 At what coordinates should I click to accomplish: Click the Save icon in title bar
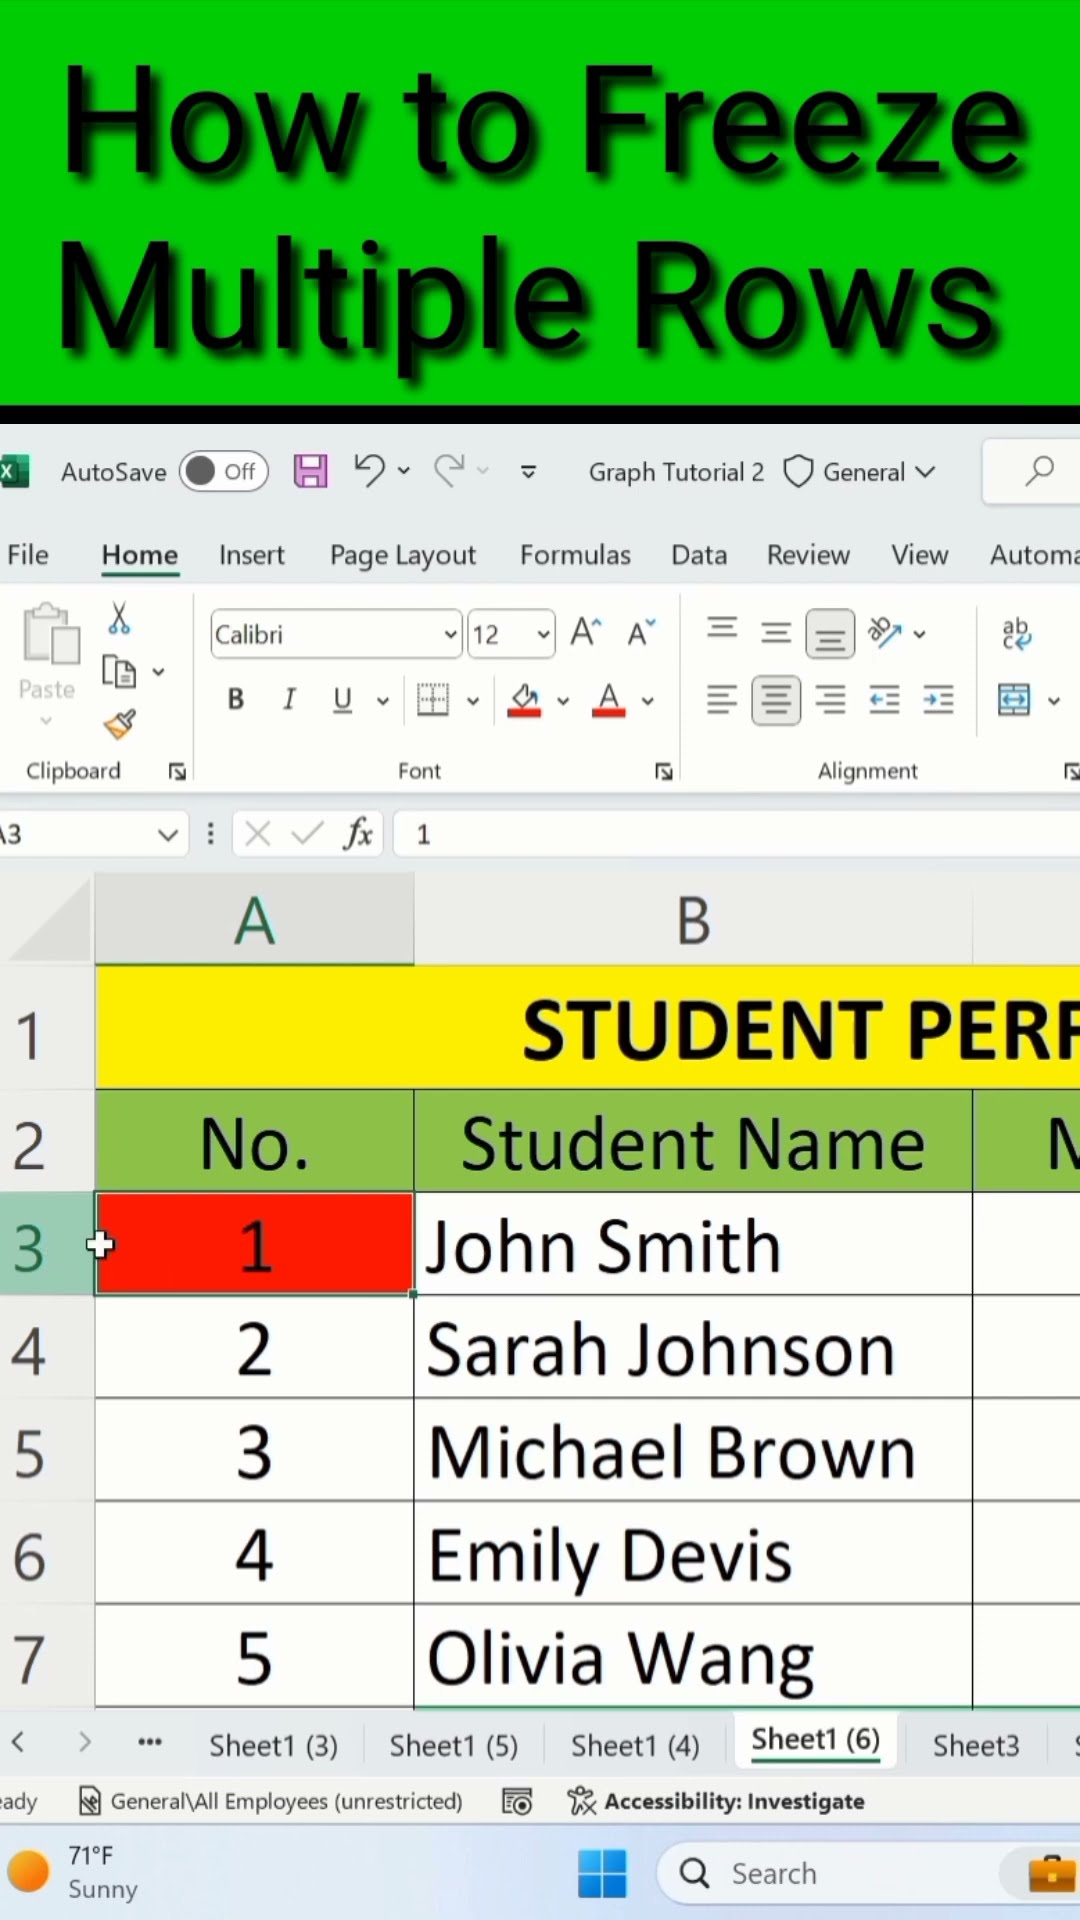pyautogui.click(x=310, y=471)
